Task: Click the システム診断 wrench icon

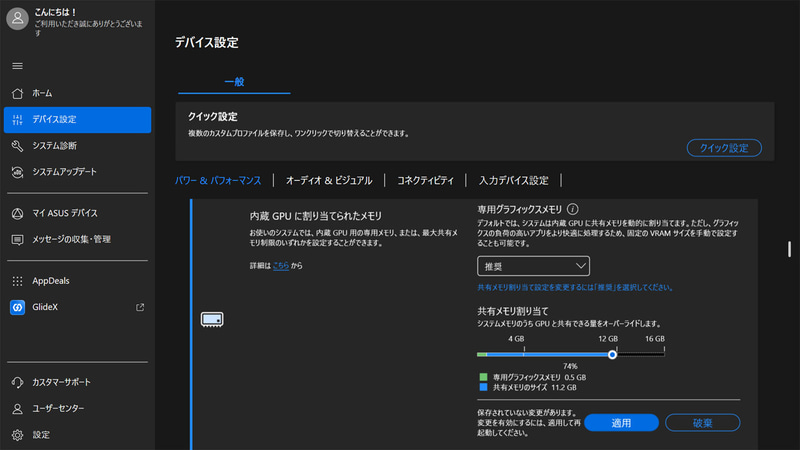Action: coord(17,146)
